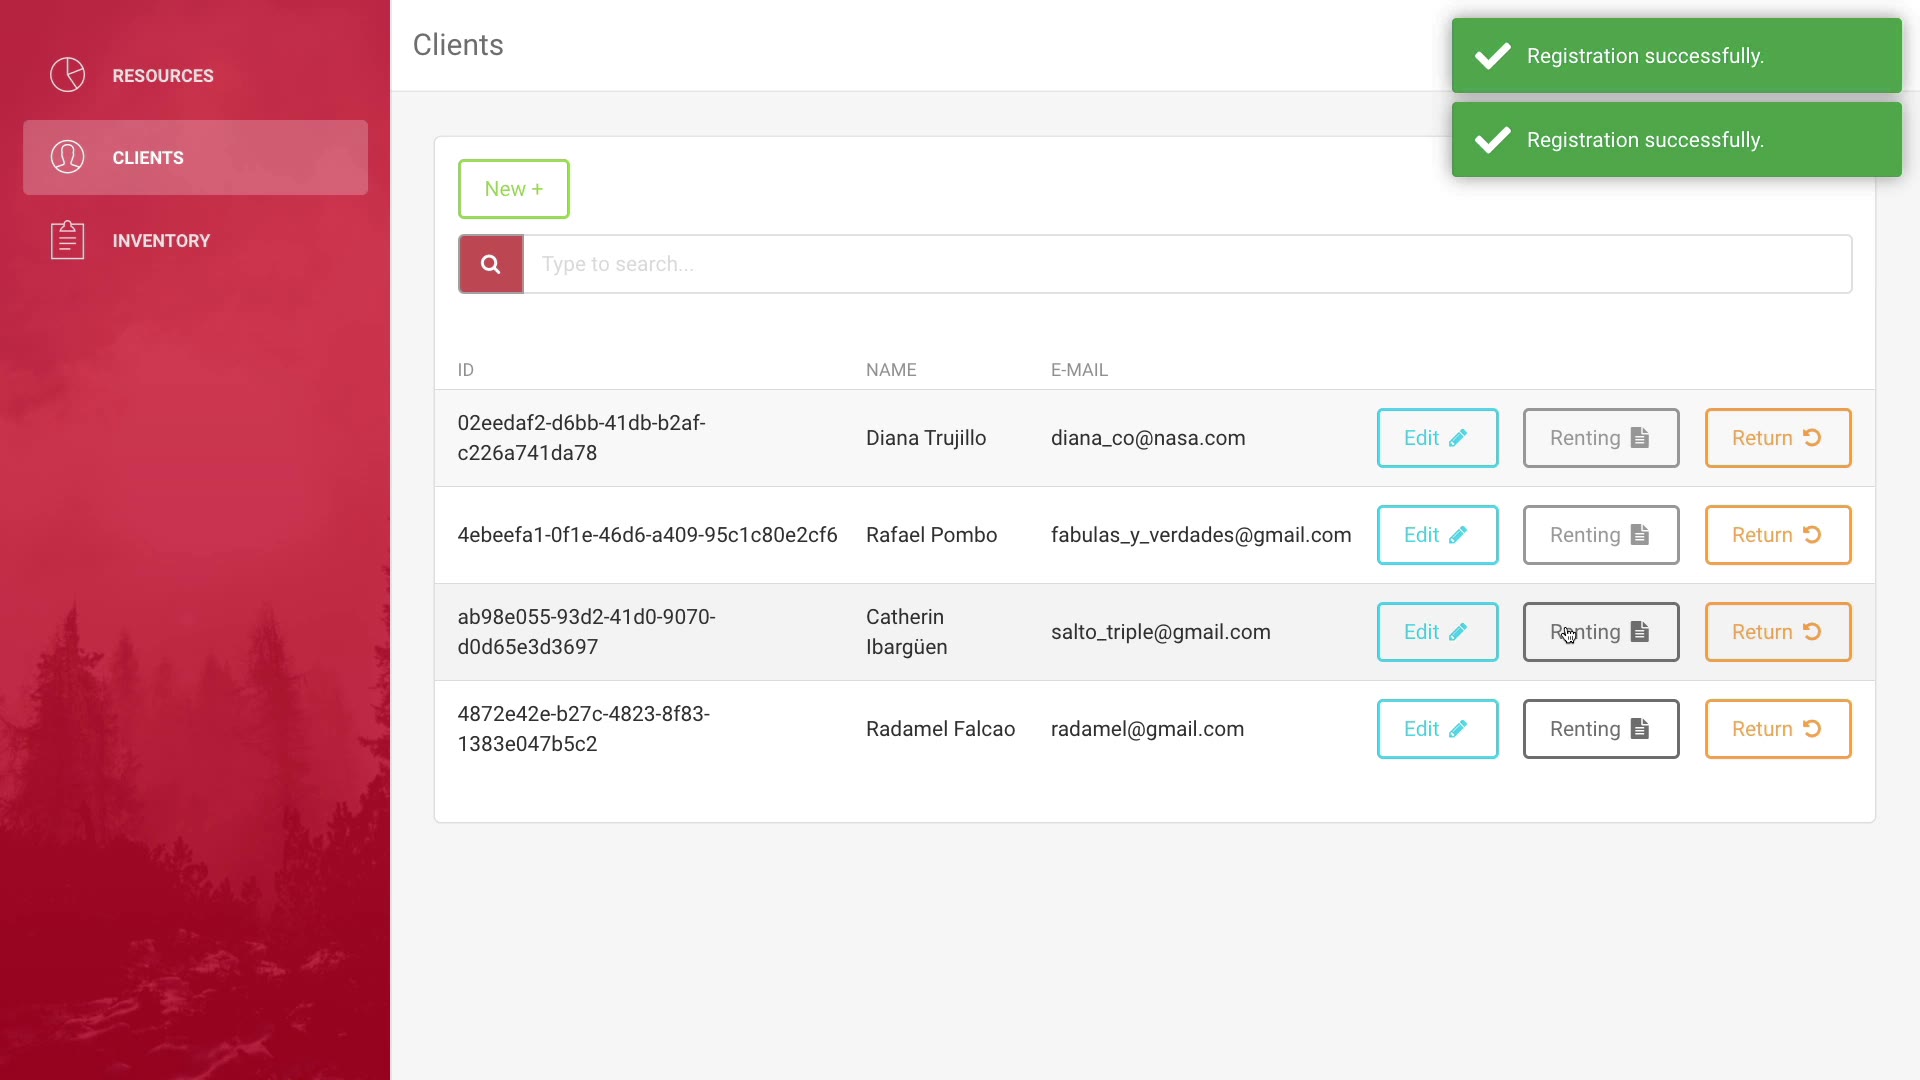This screenshot has width=1920, height=1080.
Task: Click checkmark icon on top success notification
Action: [1492, 56]
